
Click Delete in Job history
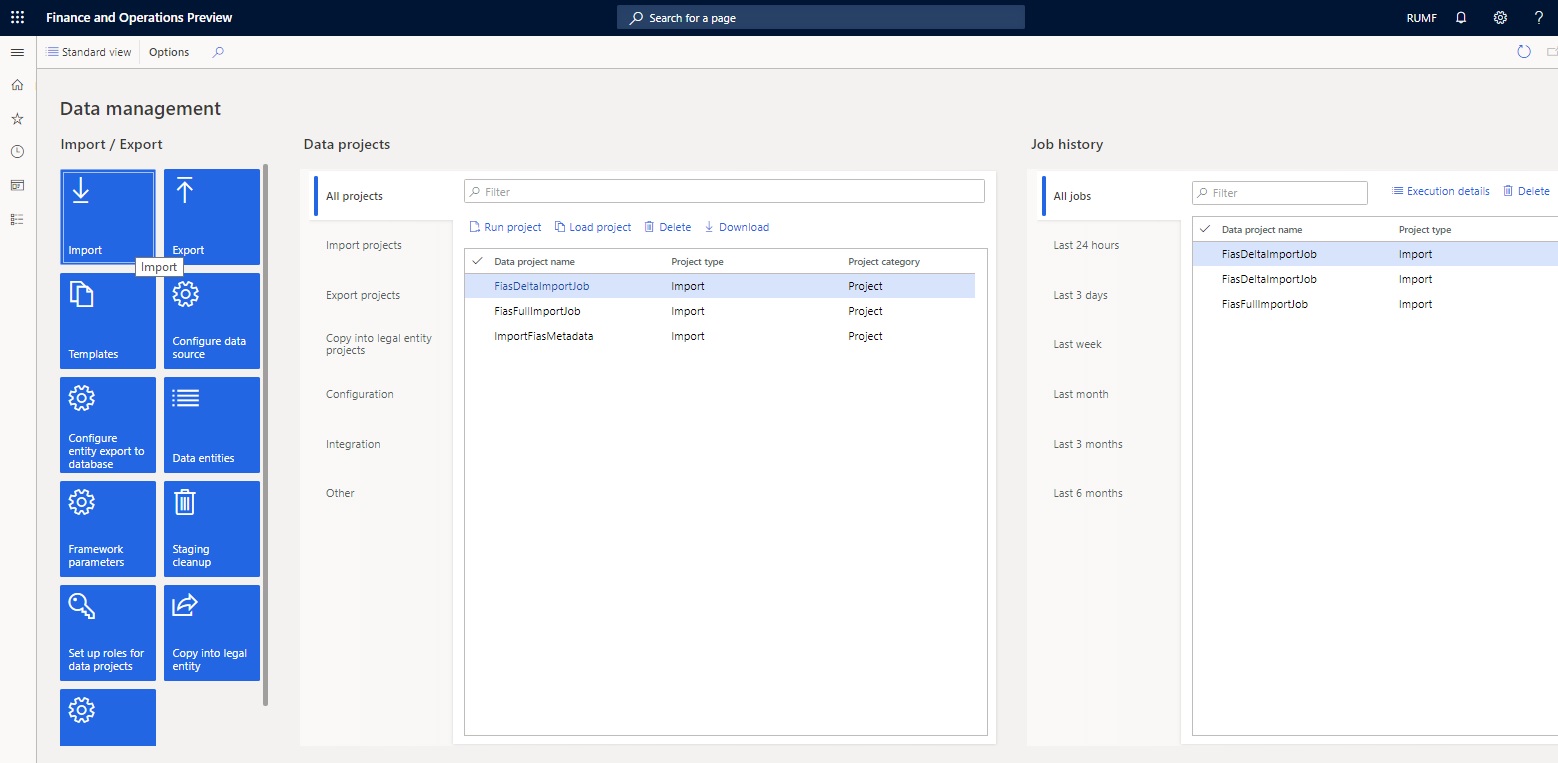pos(1526,191)
